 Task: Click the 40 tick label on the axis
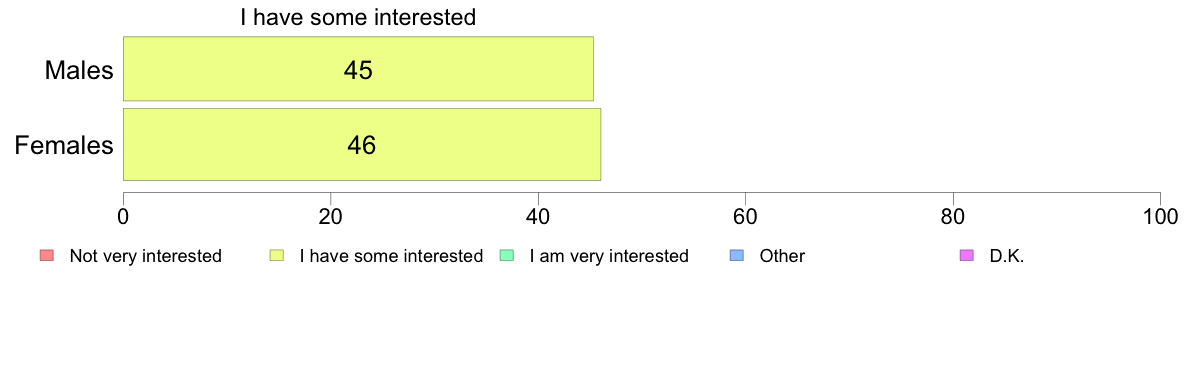[538, 216]
